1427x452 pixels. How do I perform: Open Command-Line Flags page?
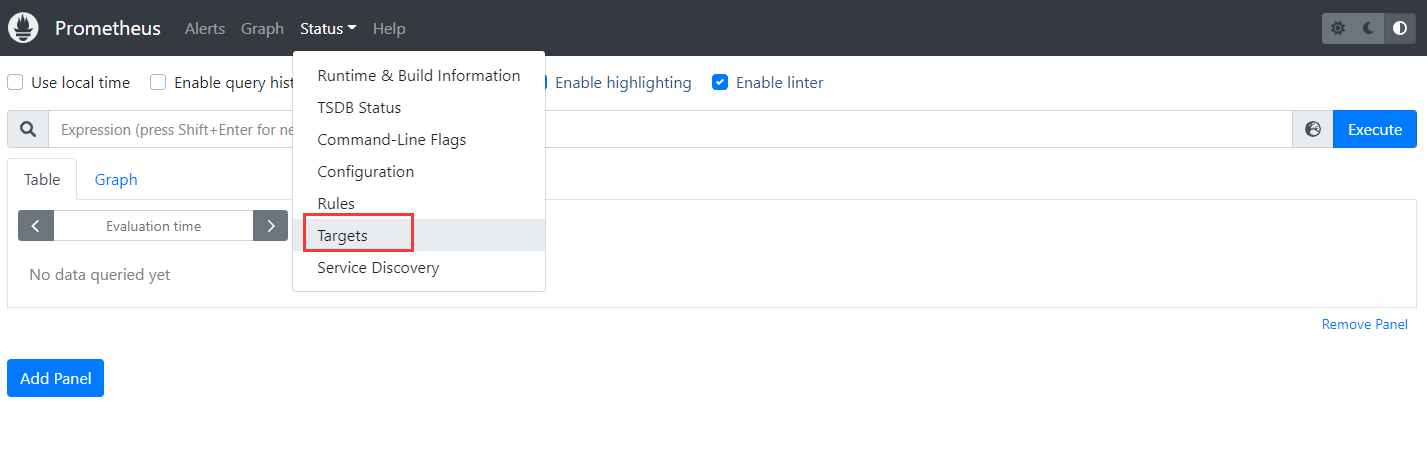(419, 139)
